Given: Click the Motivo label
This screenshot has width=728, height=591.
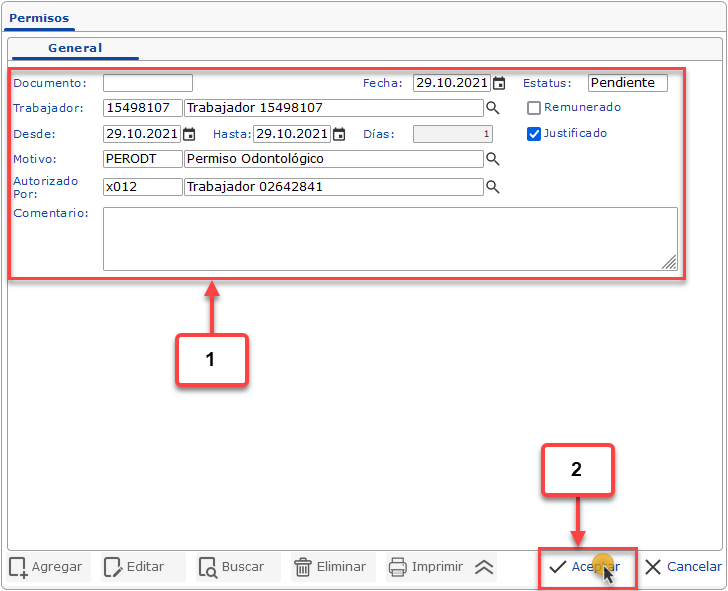Looking at the screenshot, I should click(35, 160).
